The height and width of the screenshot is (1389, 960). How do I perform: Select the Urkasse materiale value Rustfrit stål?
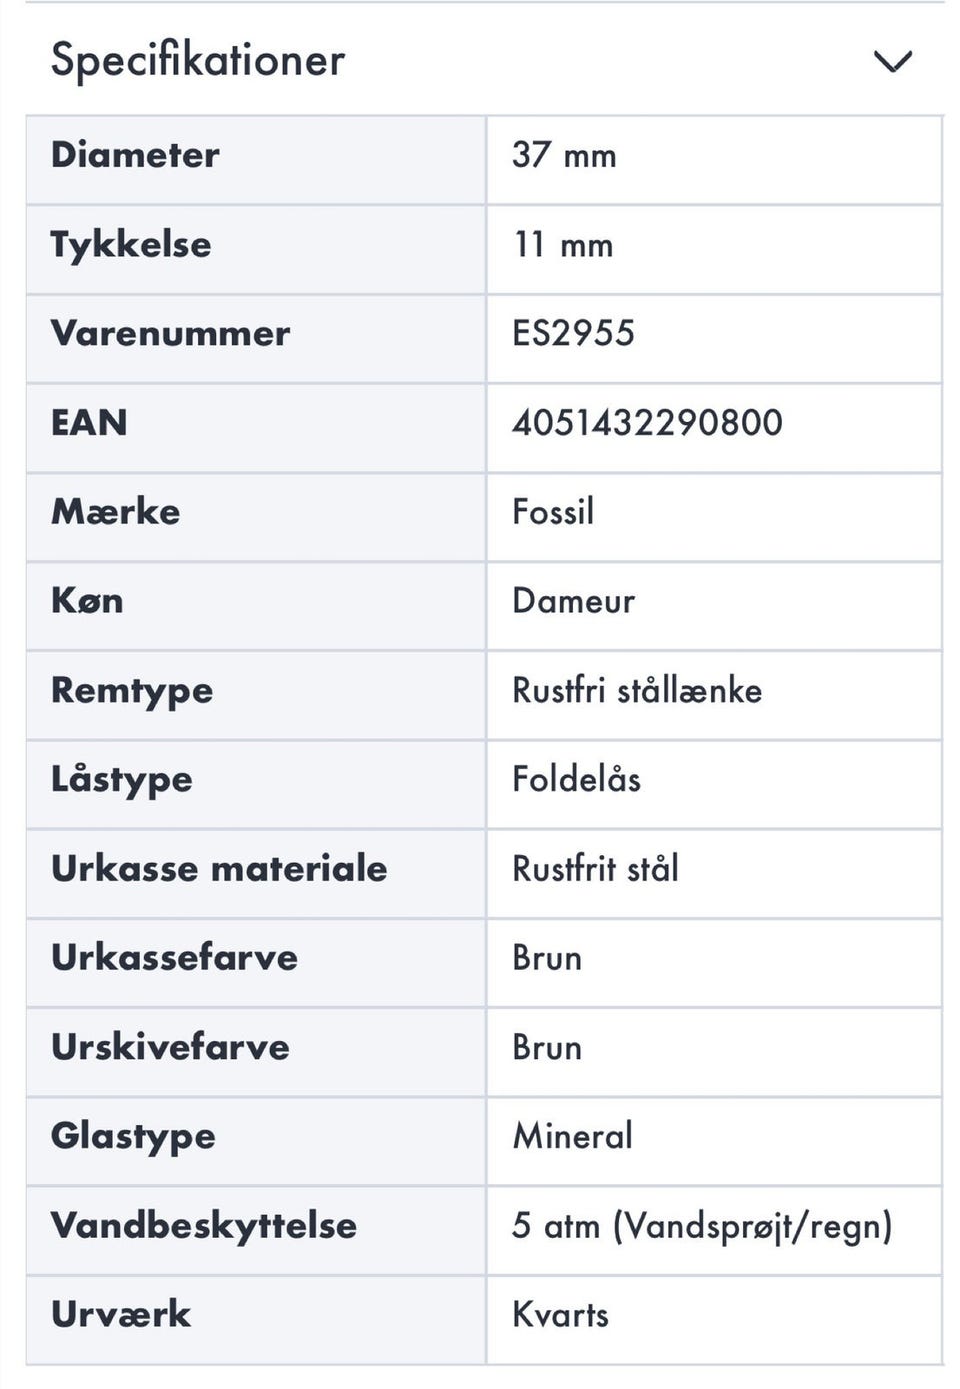595,868
